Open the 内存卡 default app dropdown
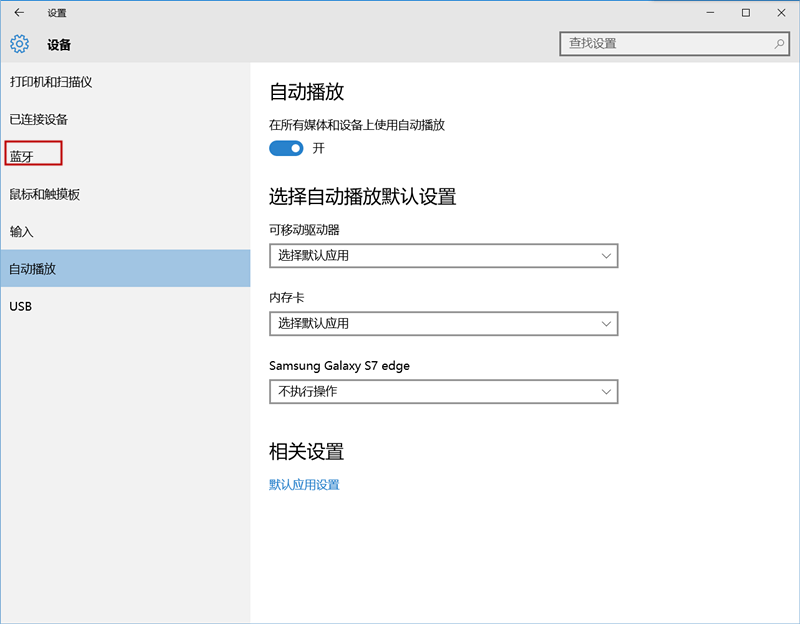The height and width of the screenshot is (624, 800). click(x=443, y=323)
